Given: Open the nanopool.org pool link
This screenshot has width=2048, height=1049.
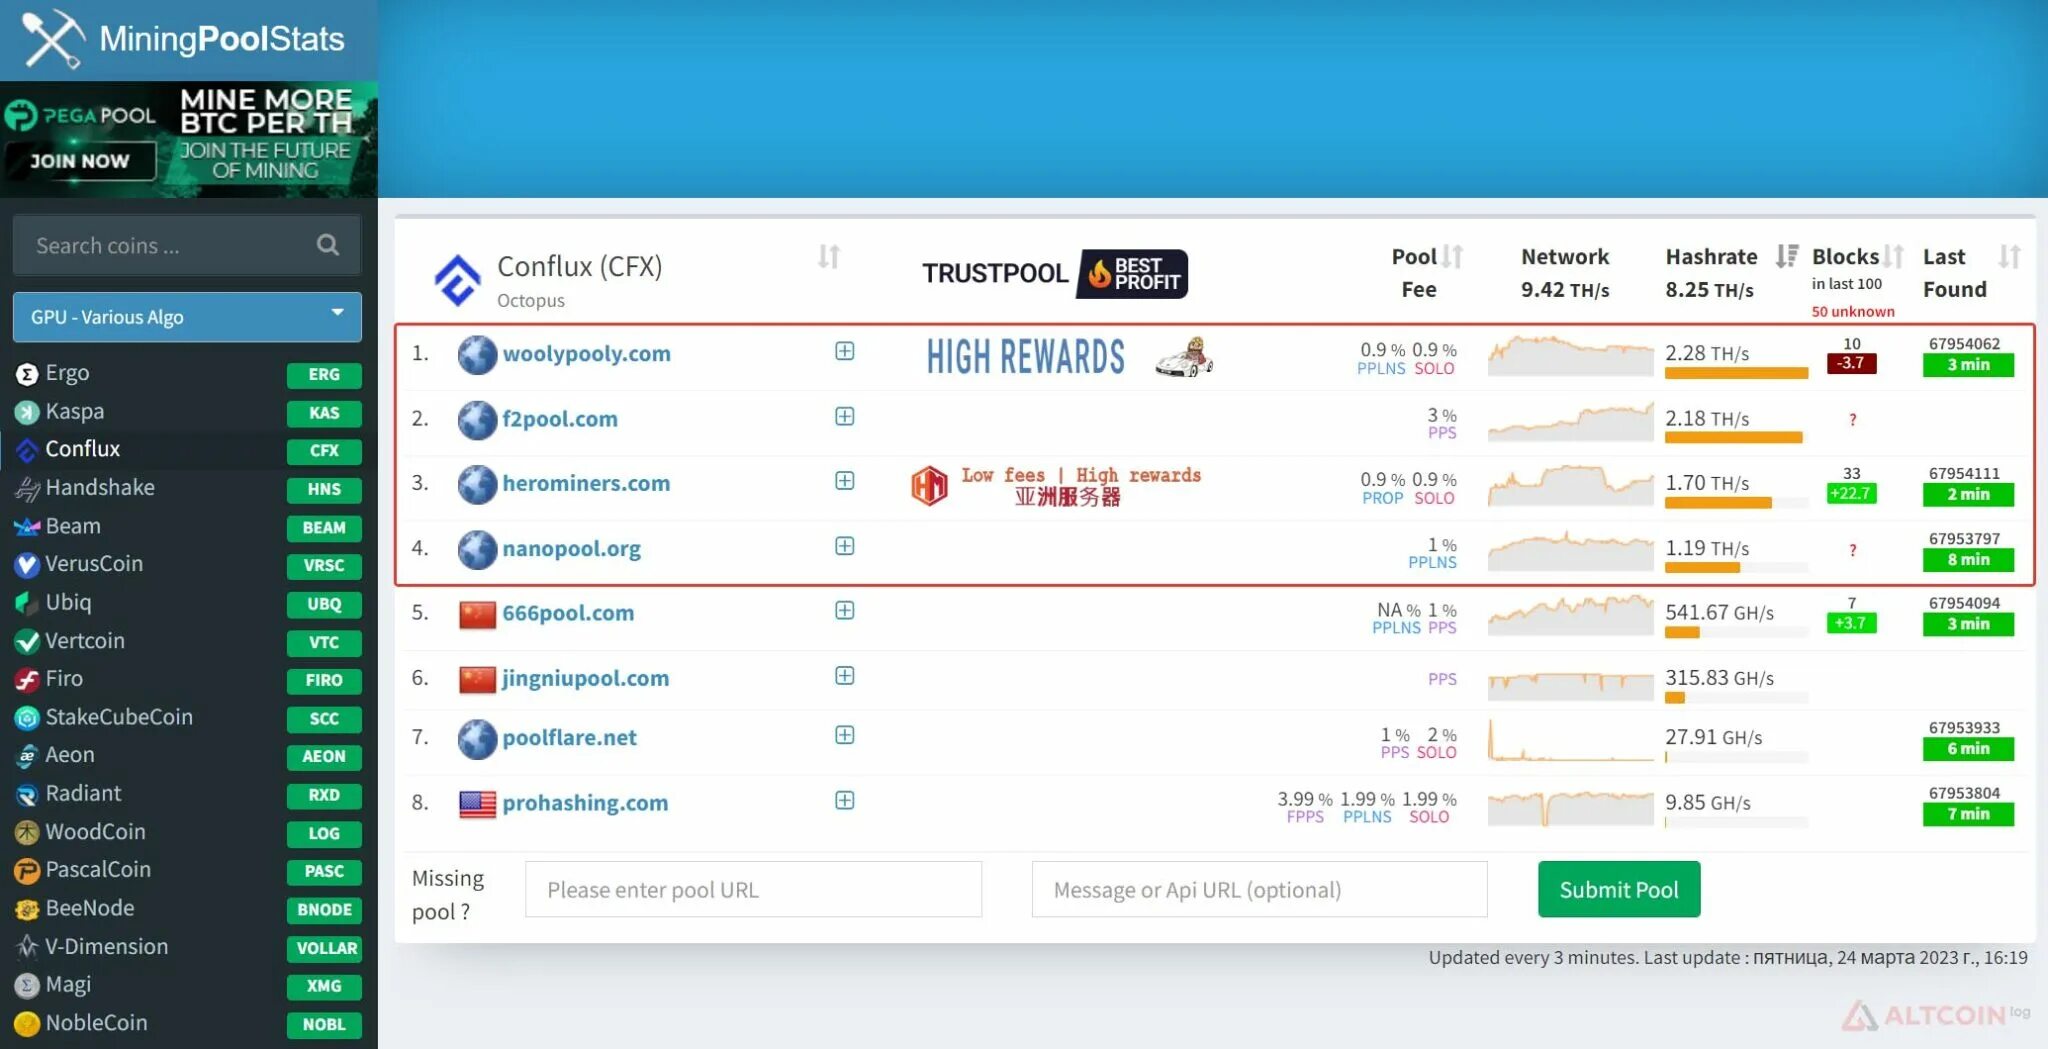Looking at the screenshot, I should click(x=571, y=549).
